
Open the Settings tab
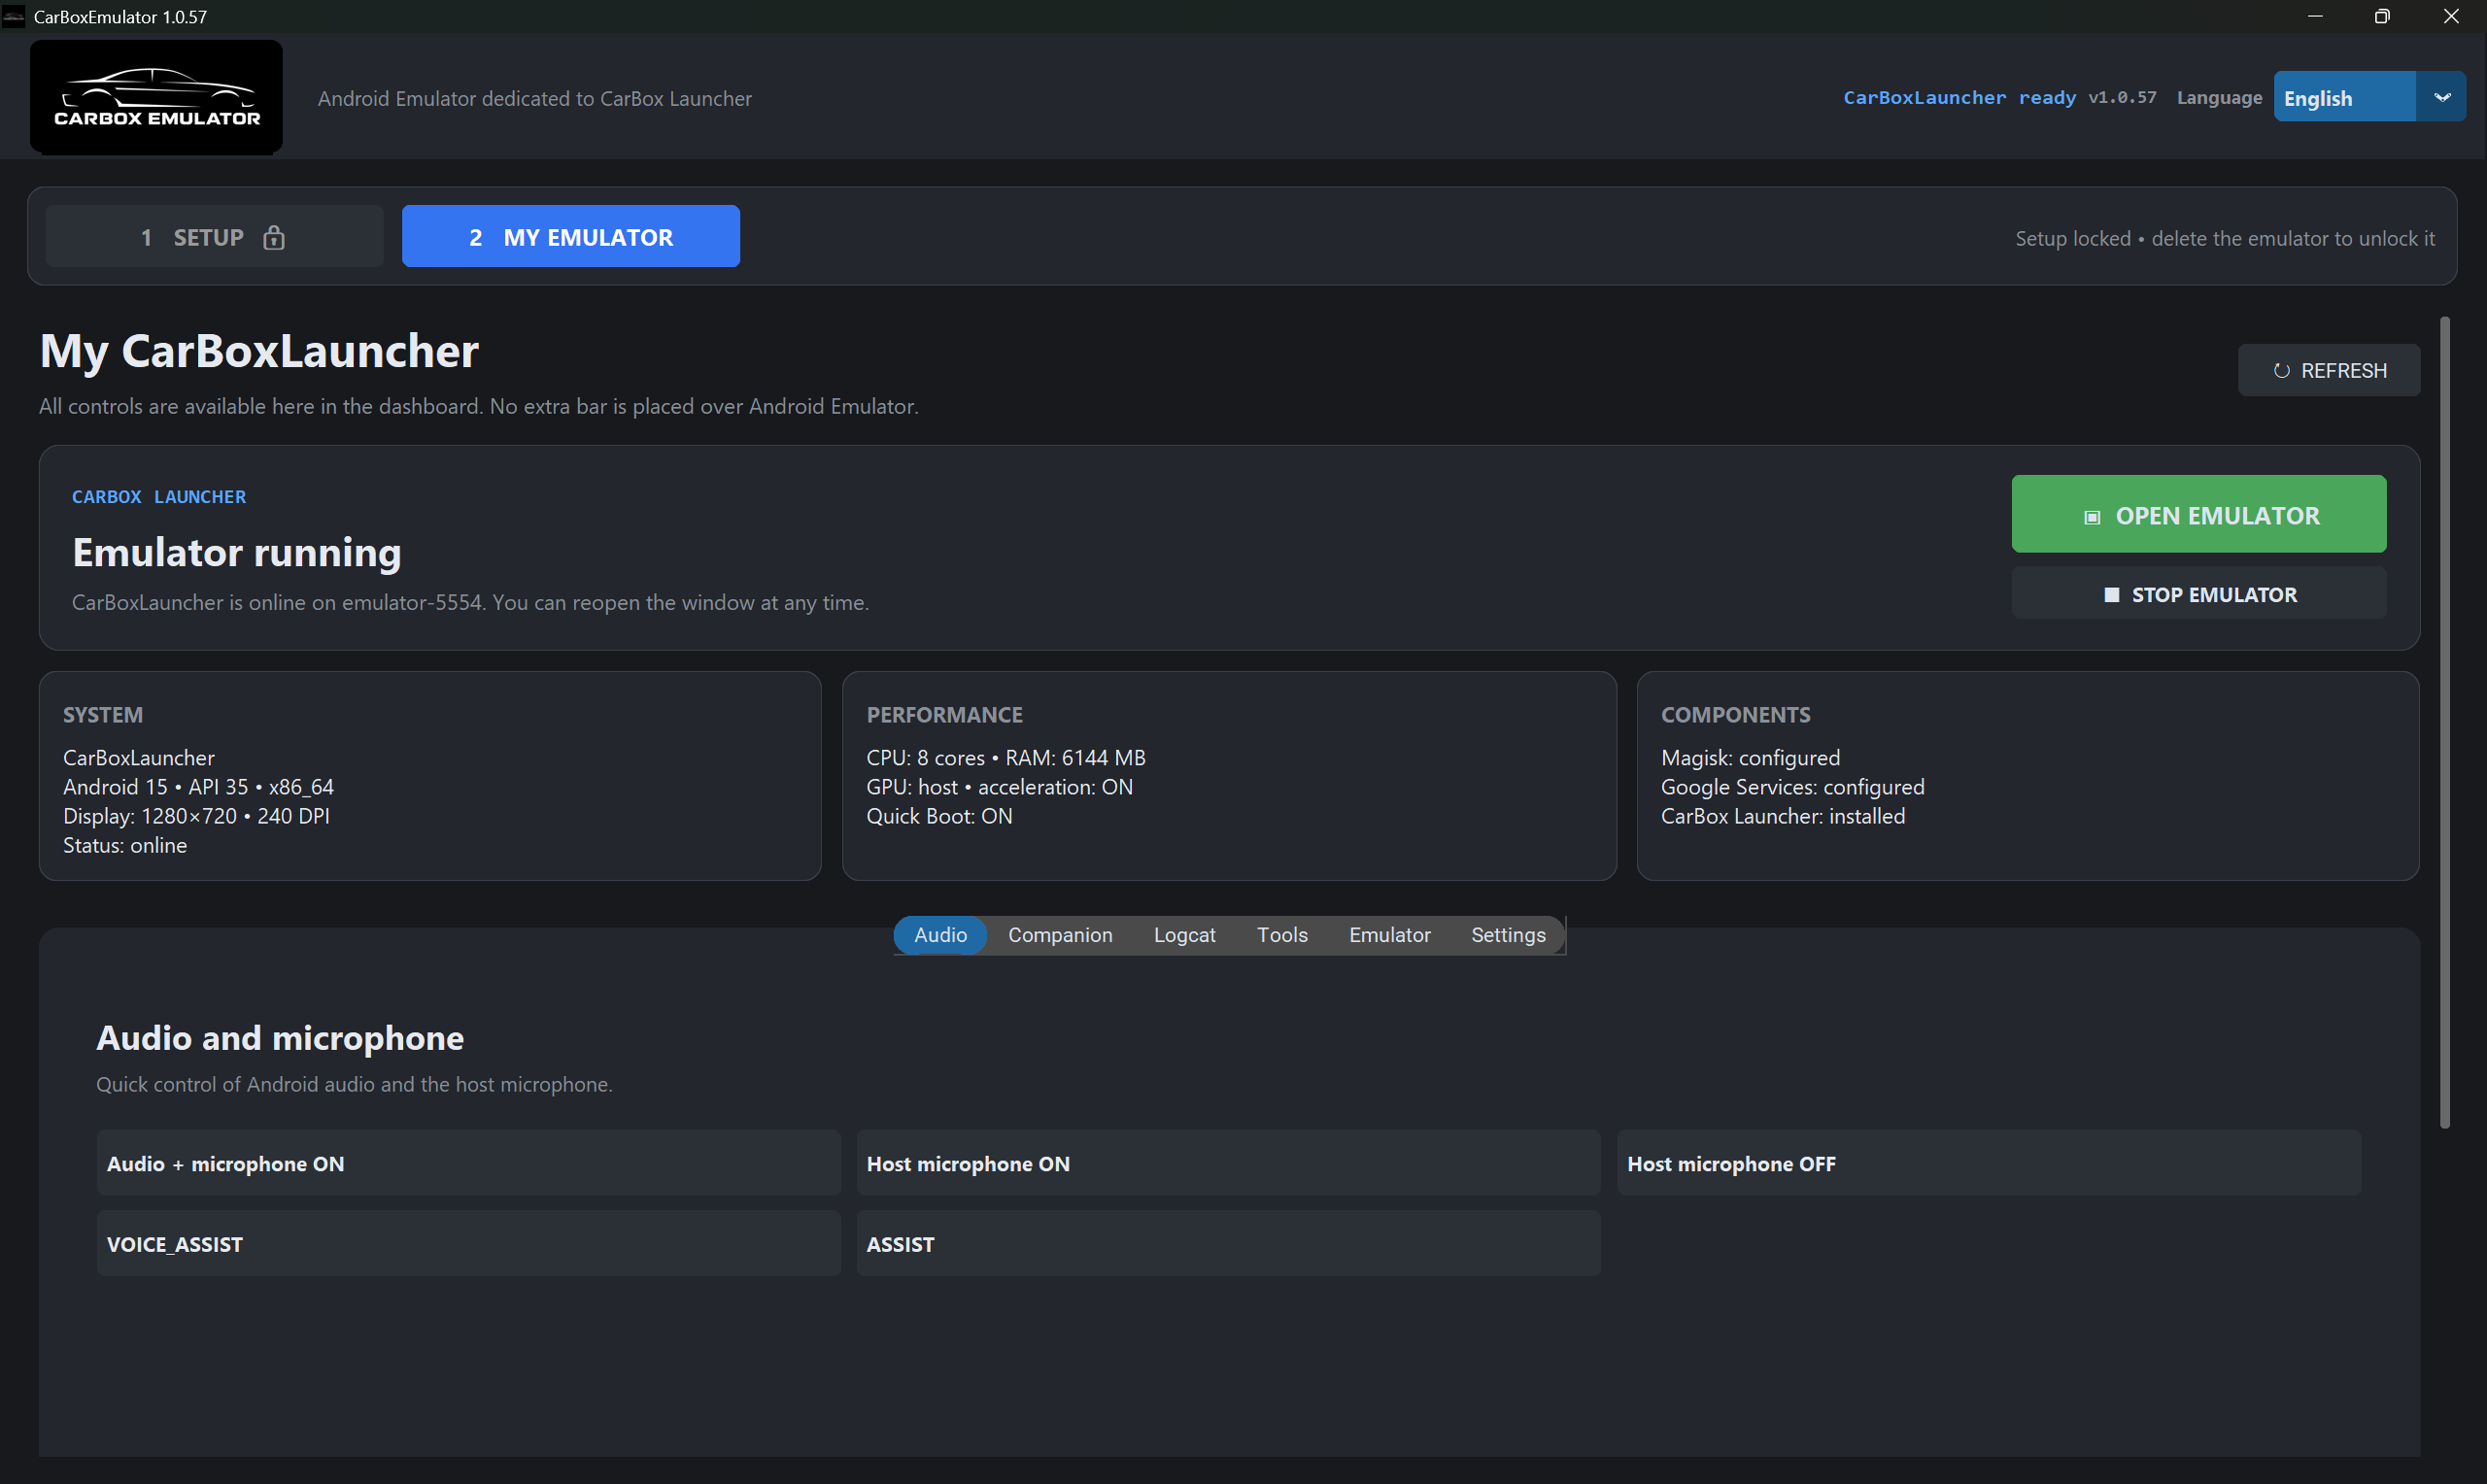(x=1508, y=935)
